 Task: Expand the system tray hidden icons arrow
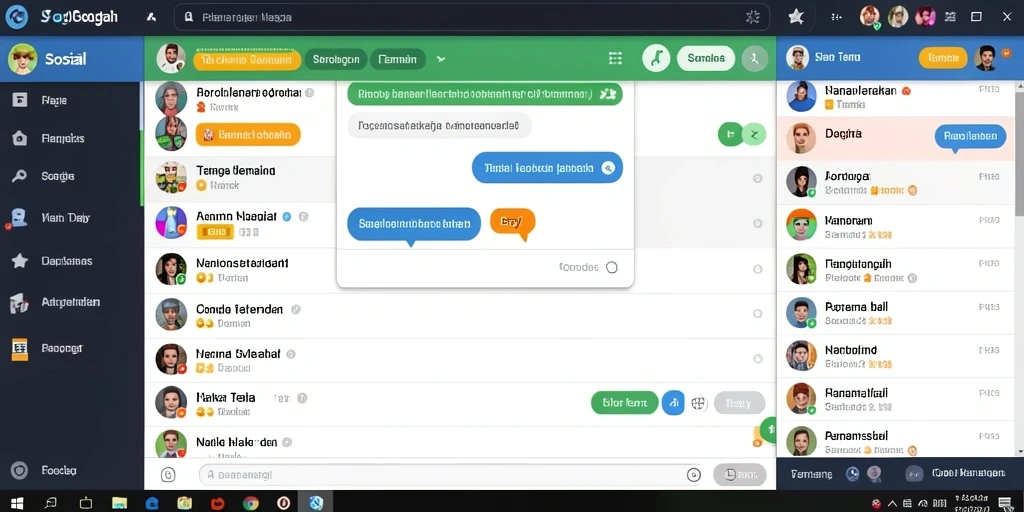coord(892,504)
